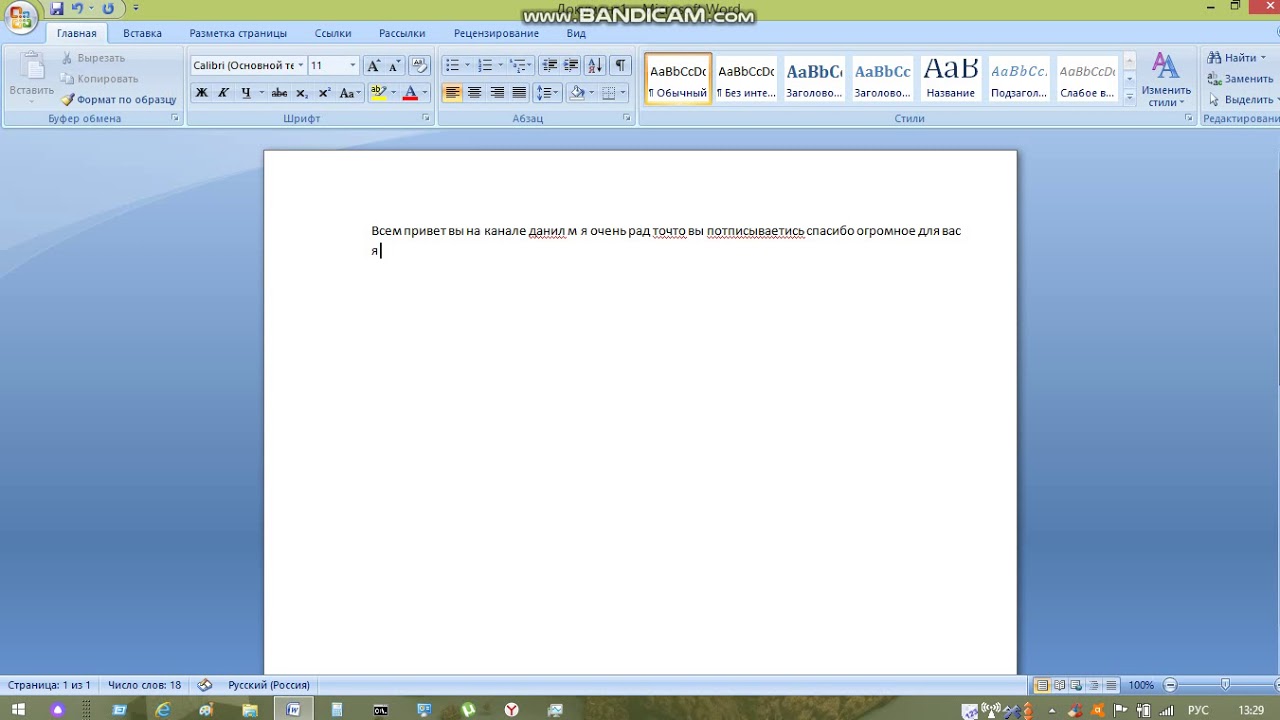The width and height of the screenshot is (1280, 720).
Task: Increase font size with Grow Font
Action: (x=374, y=66)
